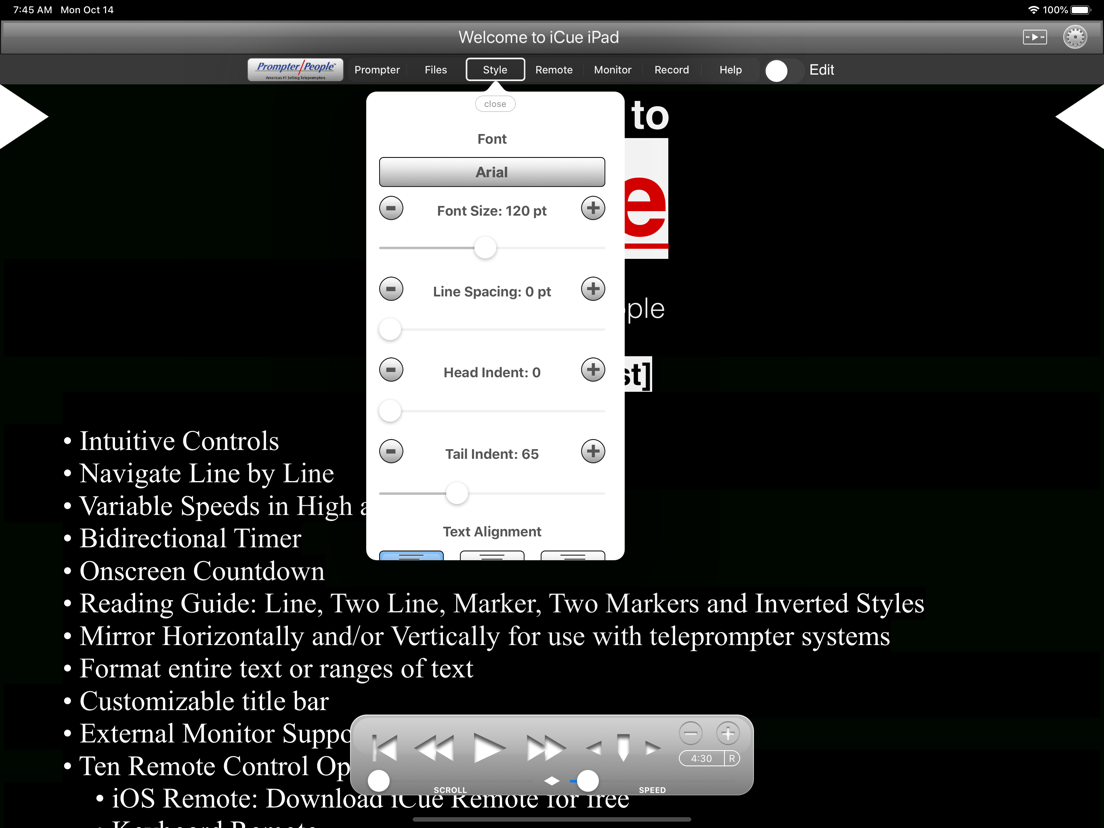The width and height of the screenshot is (1104, 828).
Task: Decrease Tail Indent with minus icon
Action: tap(391, 451)
